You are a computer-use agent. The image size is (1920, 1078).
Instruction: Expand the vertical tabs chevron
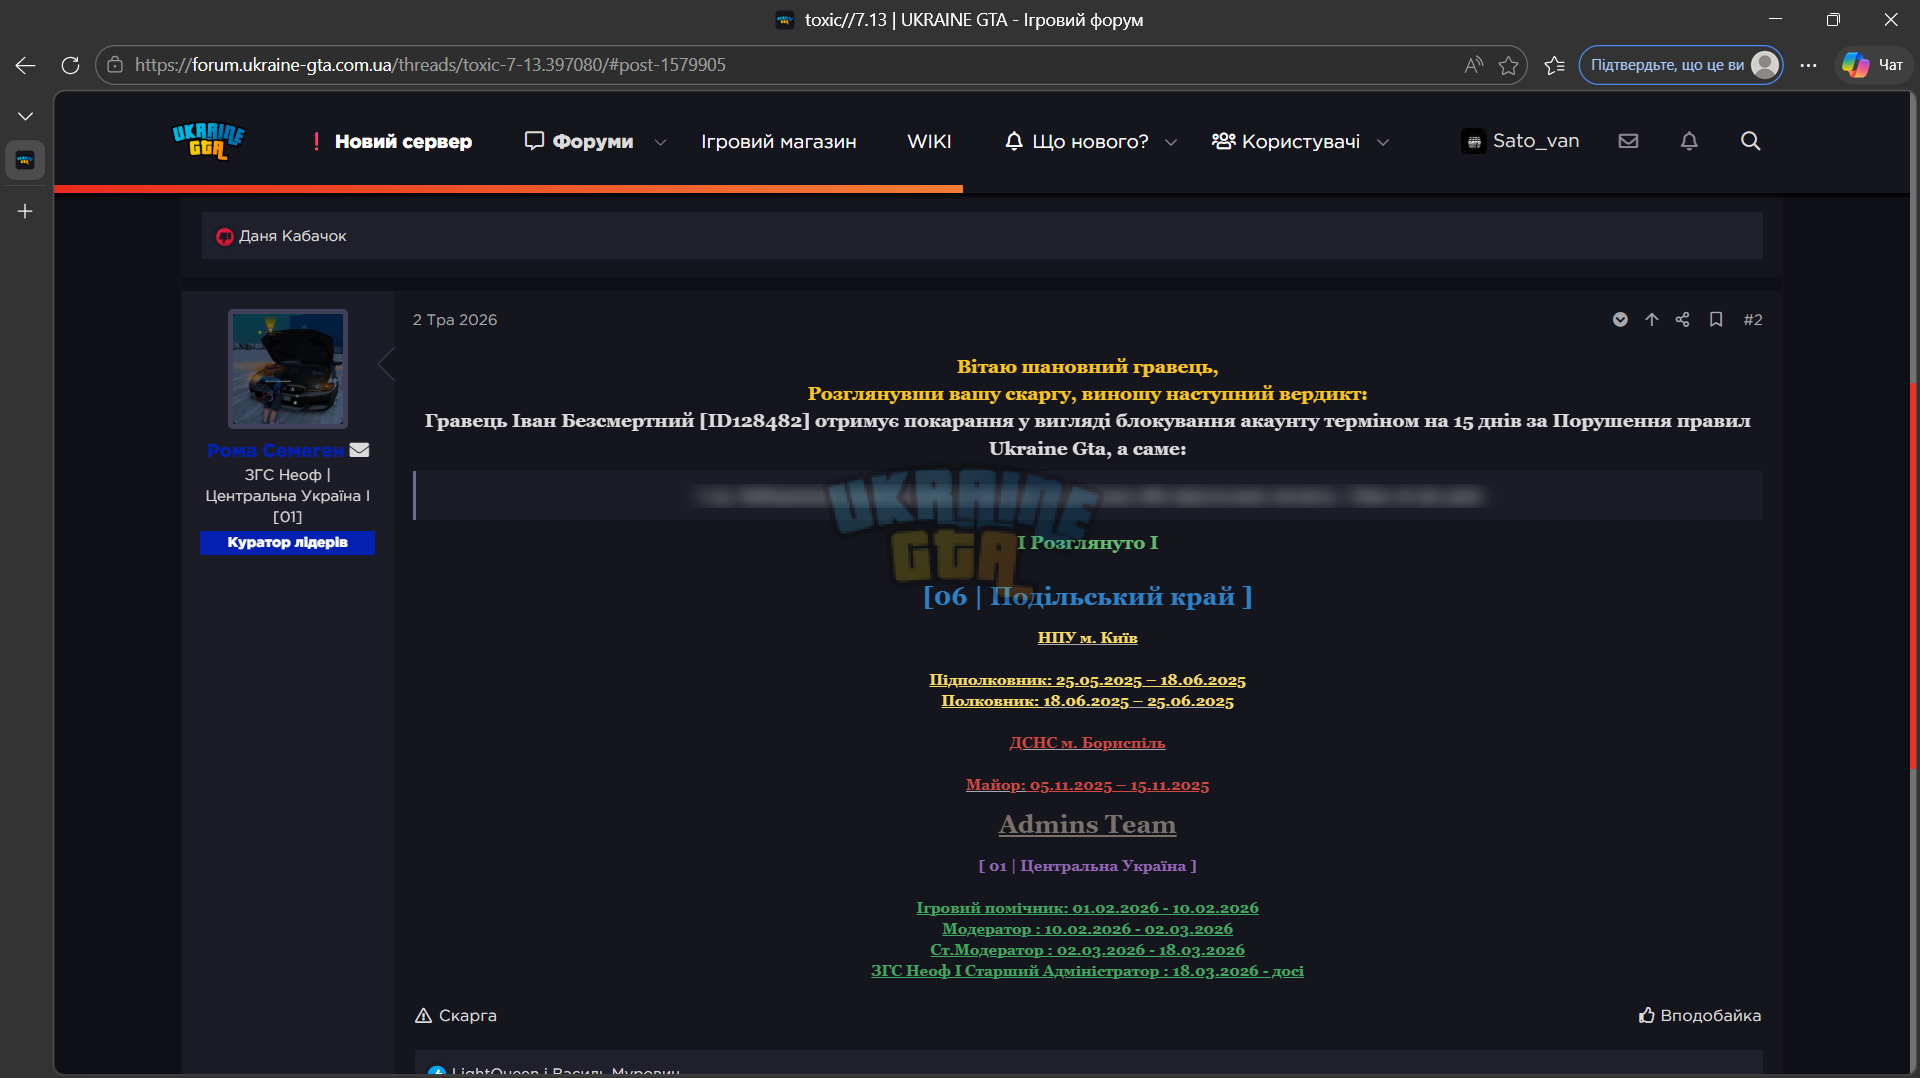coord(25,116)
